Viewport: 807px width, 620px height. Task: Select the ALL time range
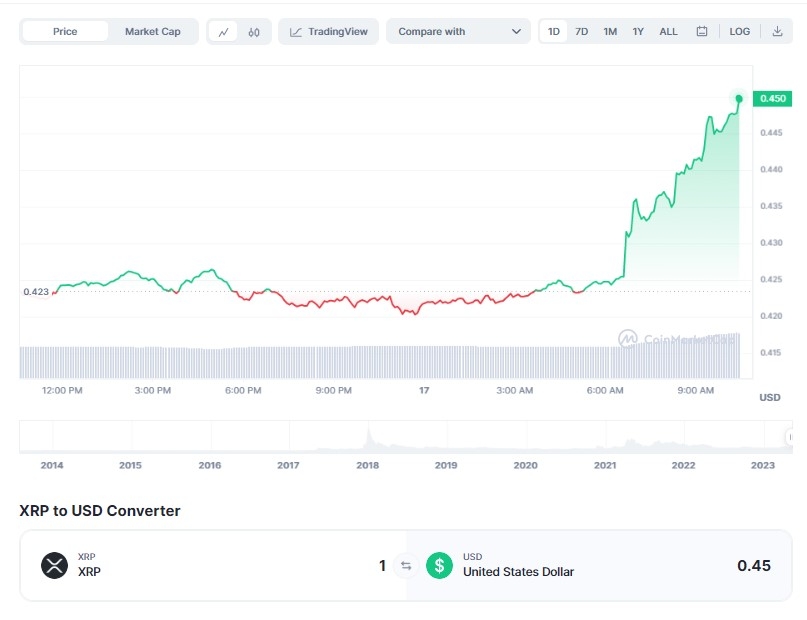pyautogui.click(x=668, y=31)
